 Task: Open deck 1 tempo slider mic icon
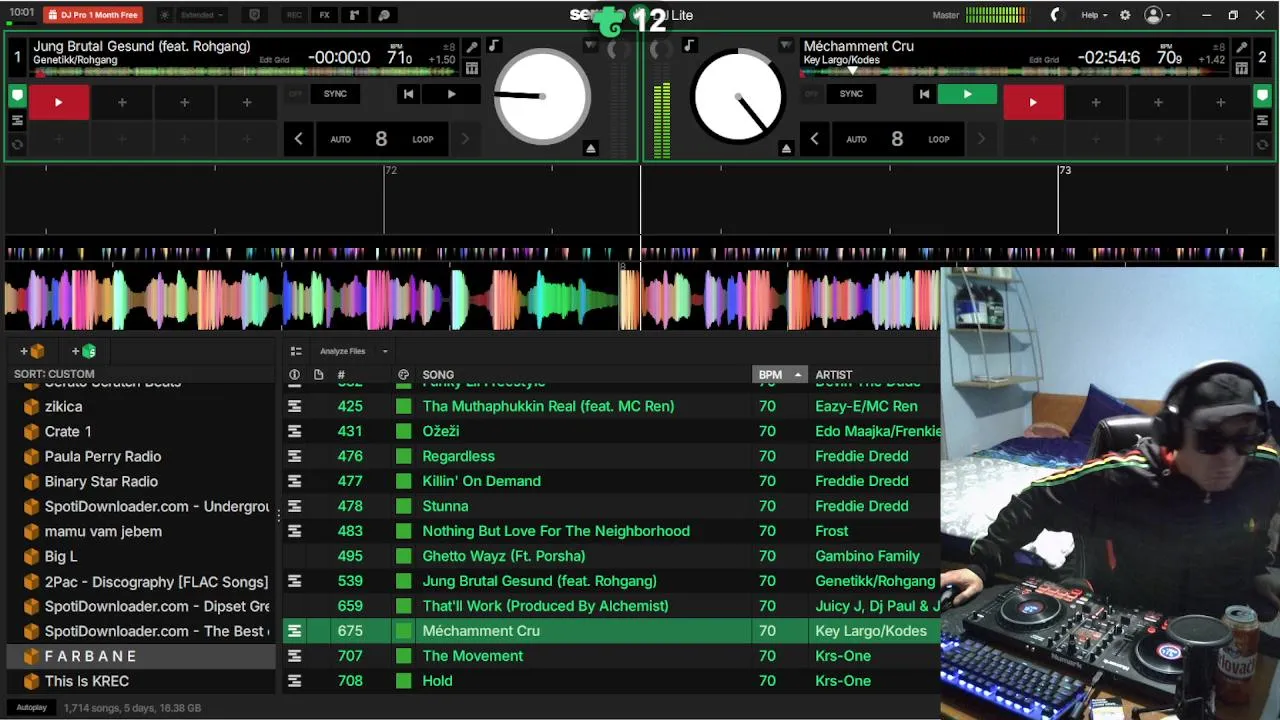[x=472, y=47]
